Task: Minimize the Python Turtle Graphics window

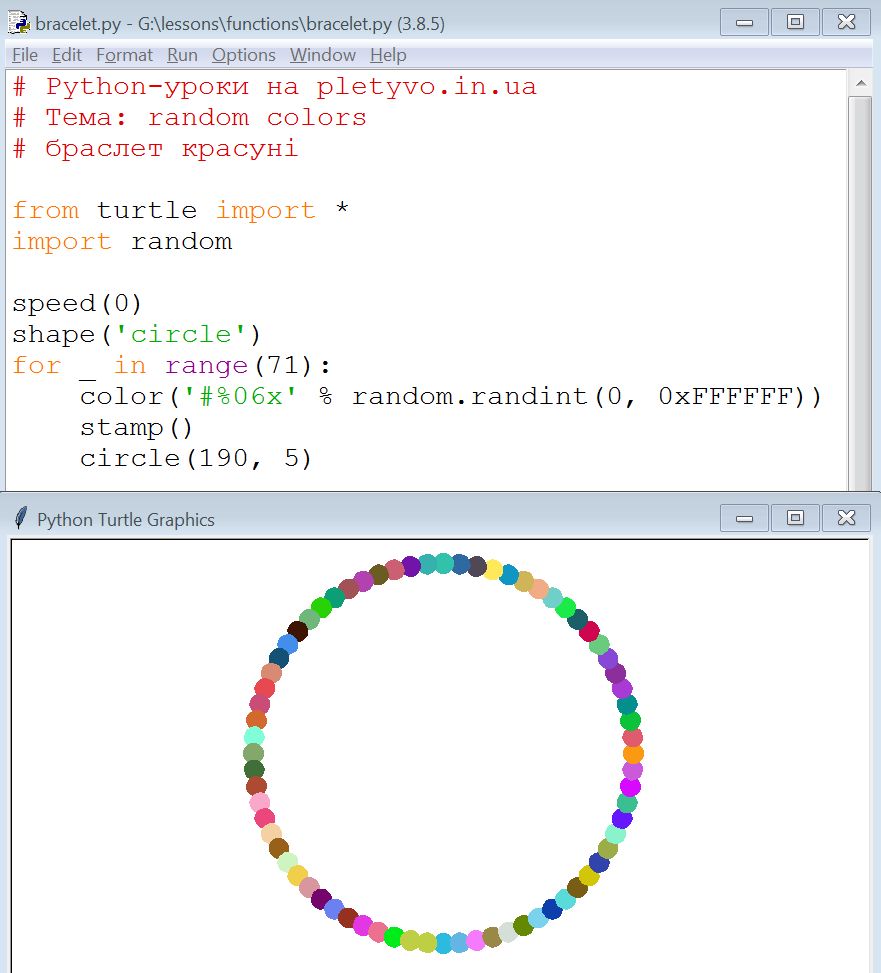Action: [744, 518]
